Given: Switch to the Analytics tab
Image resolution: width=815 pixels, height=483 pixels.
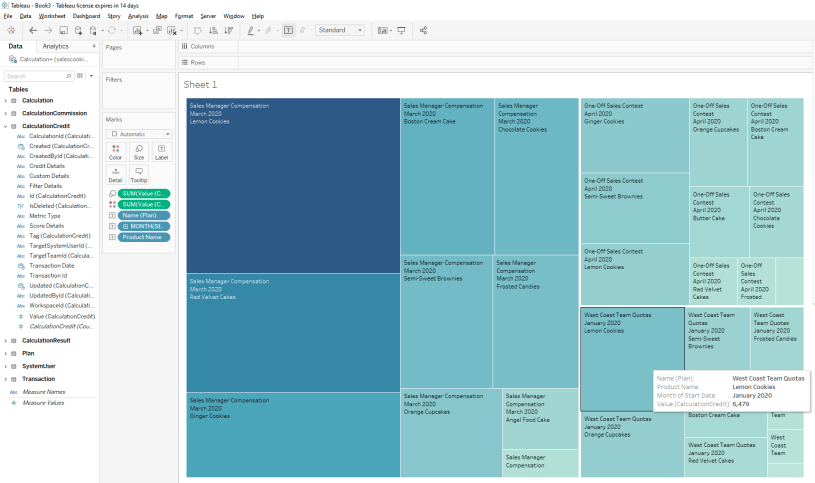Looking at the screenshot, I should click(x=56, y=46).
